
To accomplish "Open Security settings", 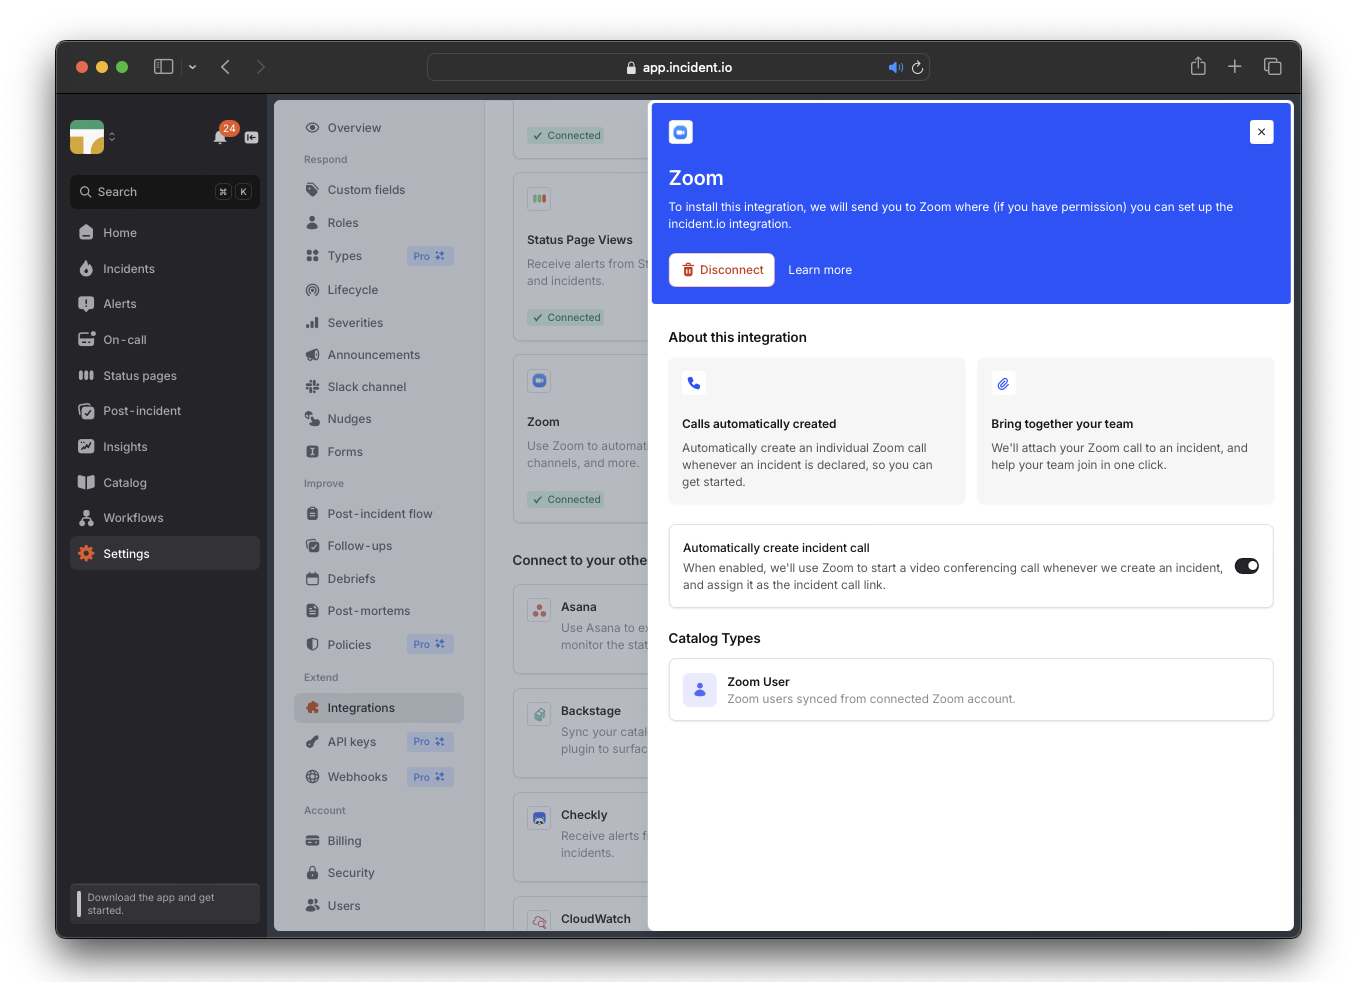I will [379, 873].
